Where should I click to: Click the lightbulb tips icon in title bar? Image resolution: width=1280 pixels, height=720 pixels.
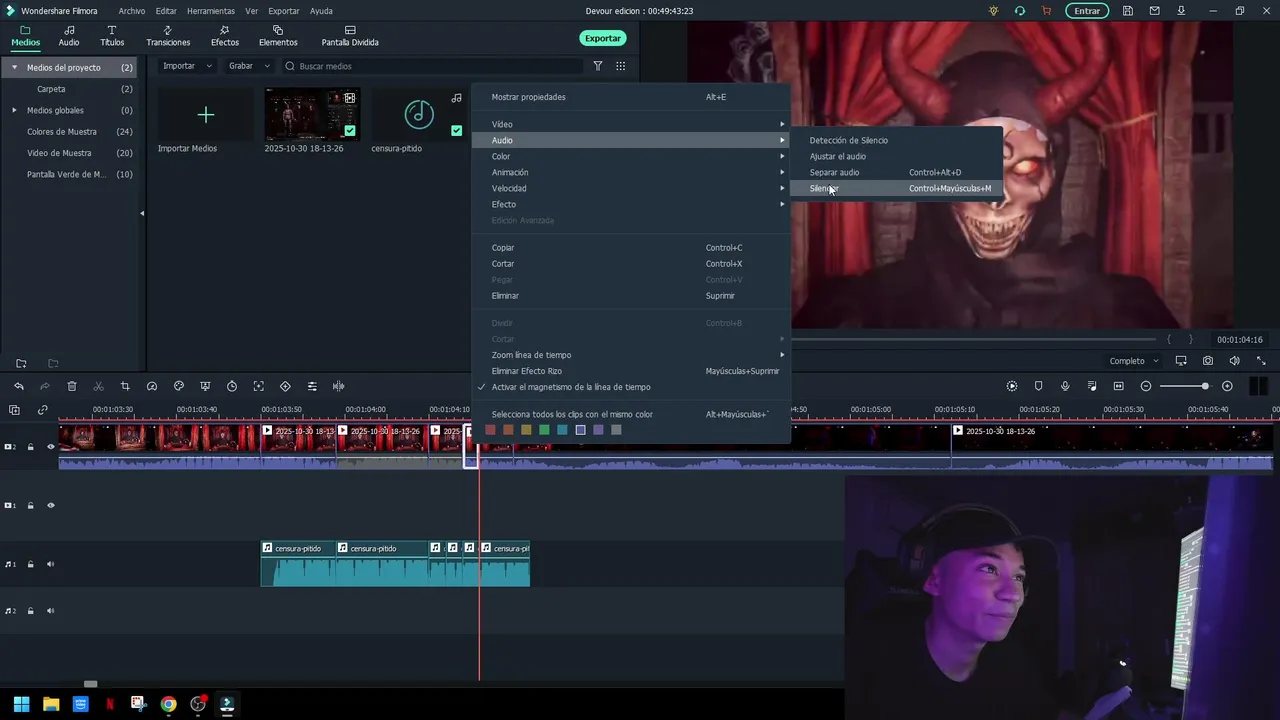click(993, 11)
